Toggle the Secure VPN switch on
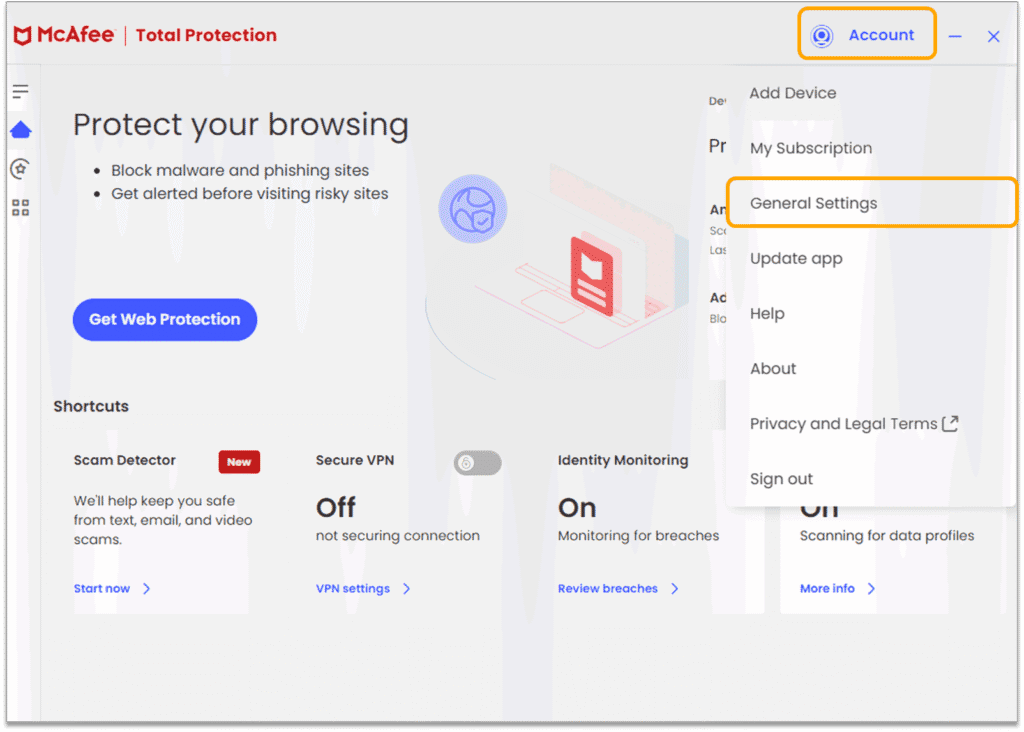The height and width of the screenshot is (732, 1024). tap(477, 462)
